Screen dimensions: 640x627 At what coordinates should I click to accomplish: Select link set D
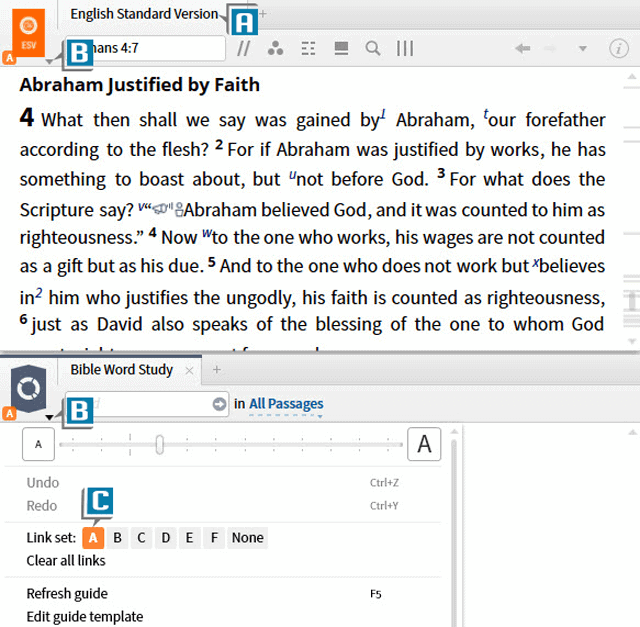click(x=165, y=538)
